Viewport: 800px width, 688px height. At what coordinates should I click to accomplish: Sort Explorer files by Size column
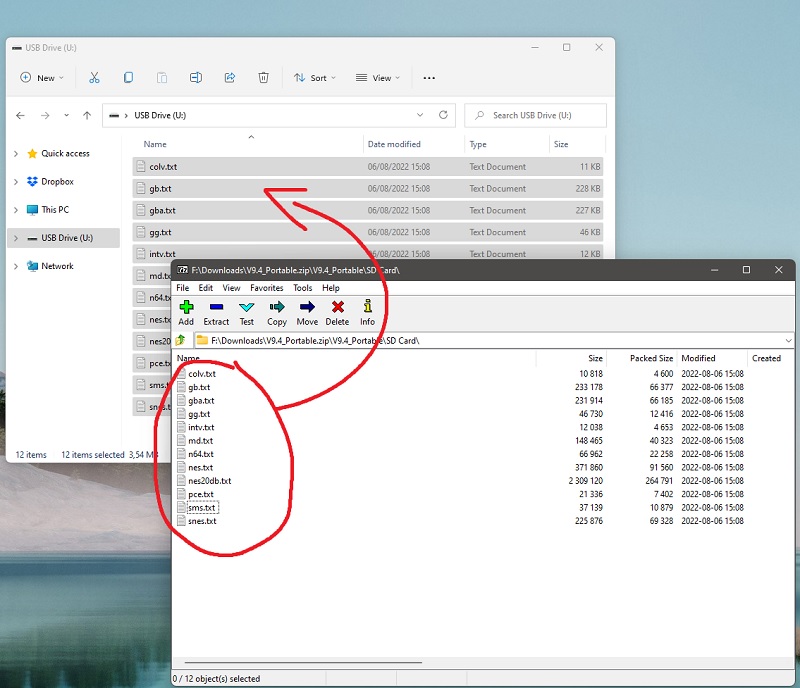coord(561,144)
